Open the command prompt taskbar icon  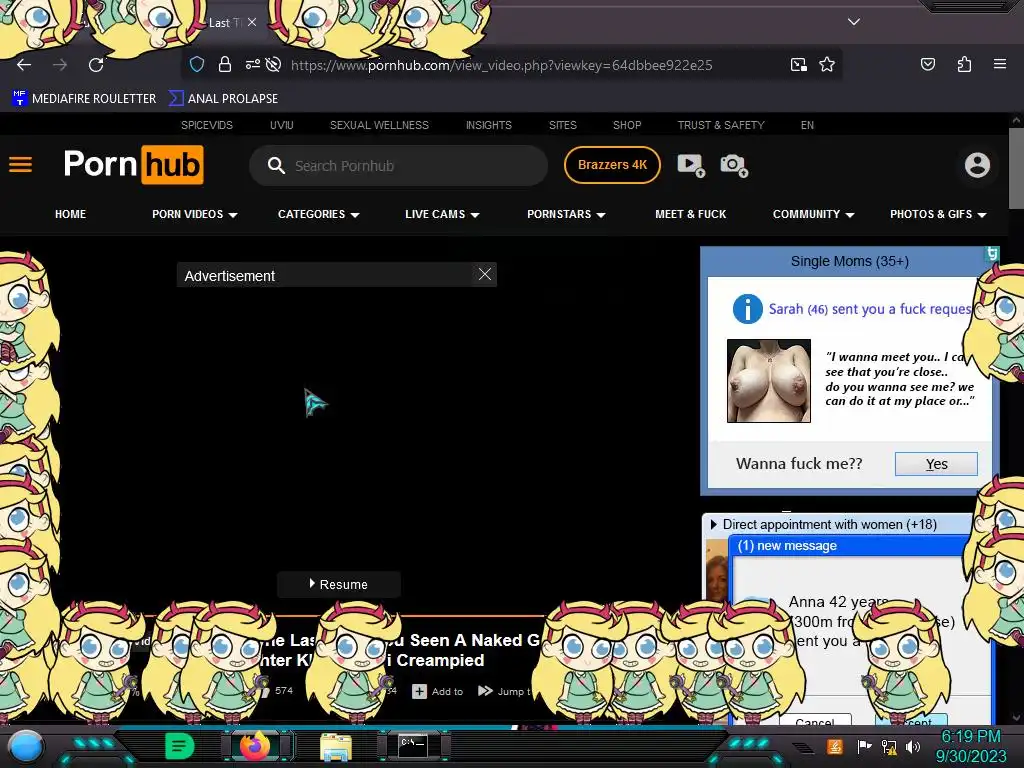pyautogui.click(x=413, y=746)
